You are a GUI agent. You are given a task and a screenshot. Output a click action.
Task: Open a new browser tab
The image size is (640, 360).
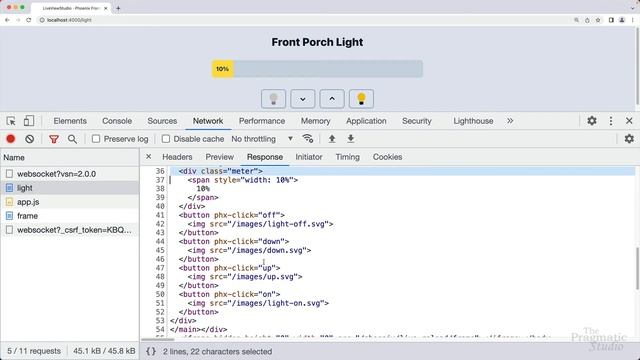pyautogui.click(x=118, y=8)
